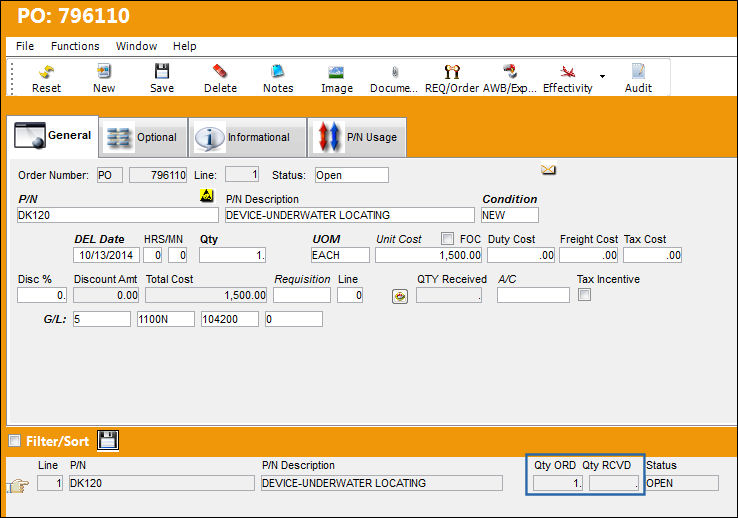
Task: Open the Functions menu
Action: coord(75,46)
